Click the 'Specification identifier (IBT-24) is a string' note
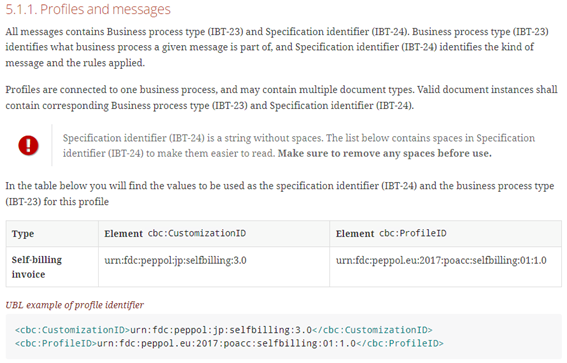 [x=299, y=146]
